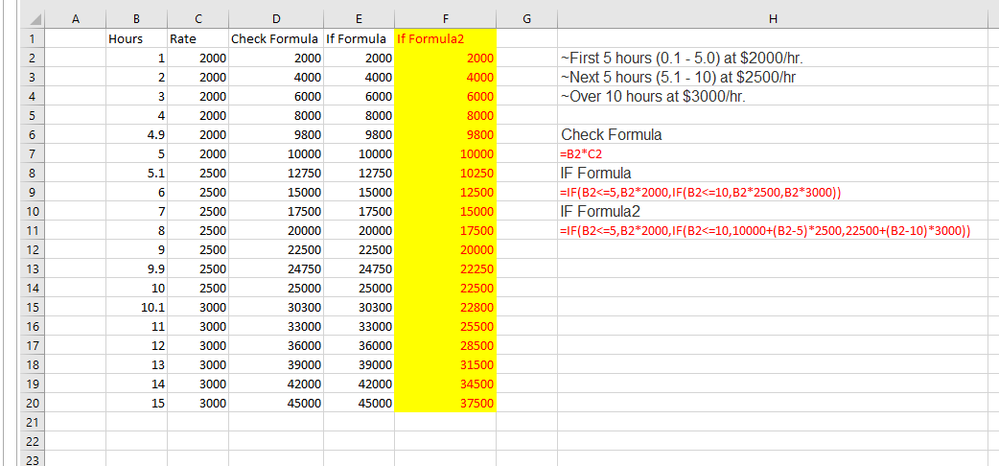The height and width of the screenshot is (466, 999).
Task: Click "IF Formula" label in column H
Action: pyautogui.click(x=596, y=173)
